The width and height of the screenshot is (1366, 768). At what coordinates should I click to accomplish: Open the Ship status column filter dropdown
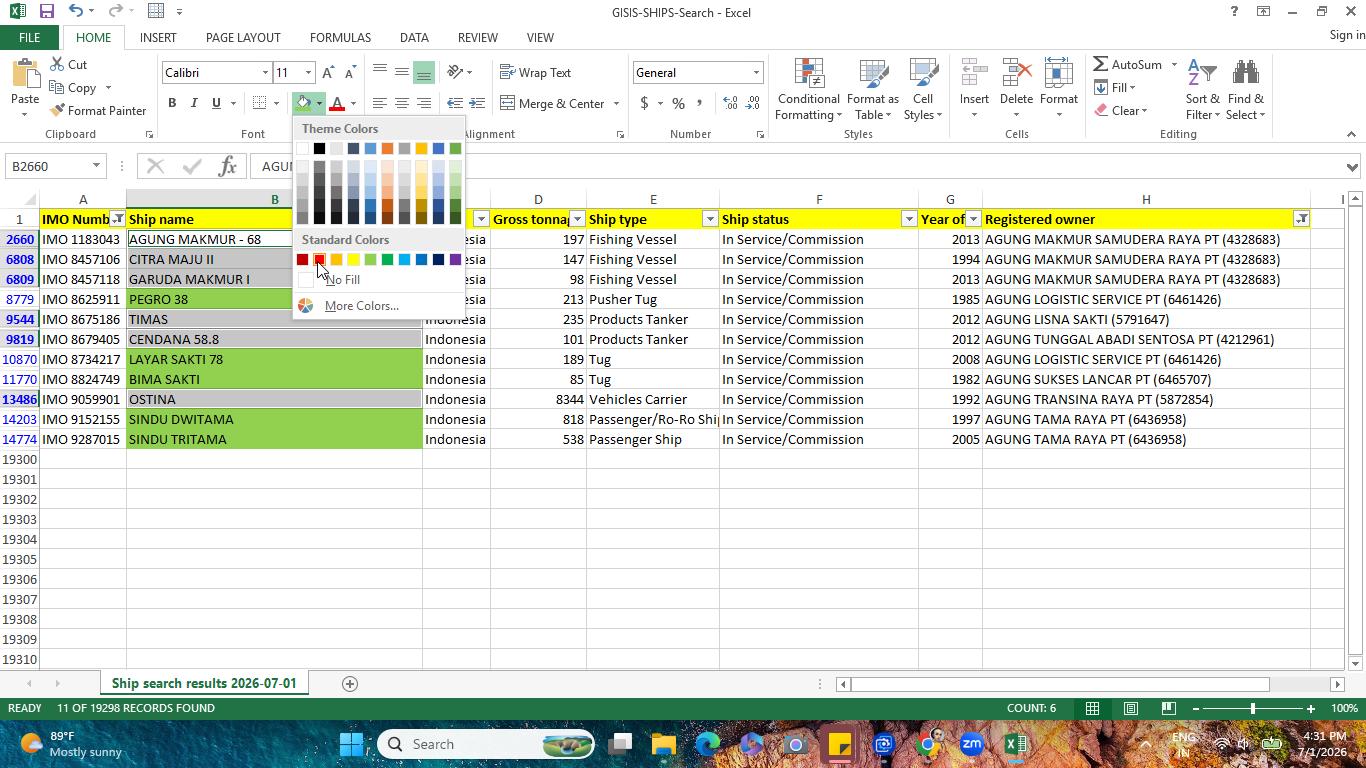tap(908, 219)
